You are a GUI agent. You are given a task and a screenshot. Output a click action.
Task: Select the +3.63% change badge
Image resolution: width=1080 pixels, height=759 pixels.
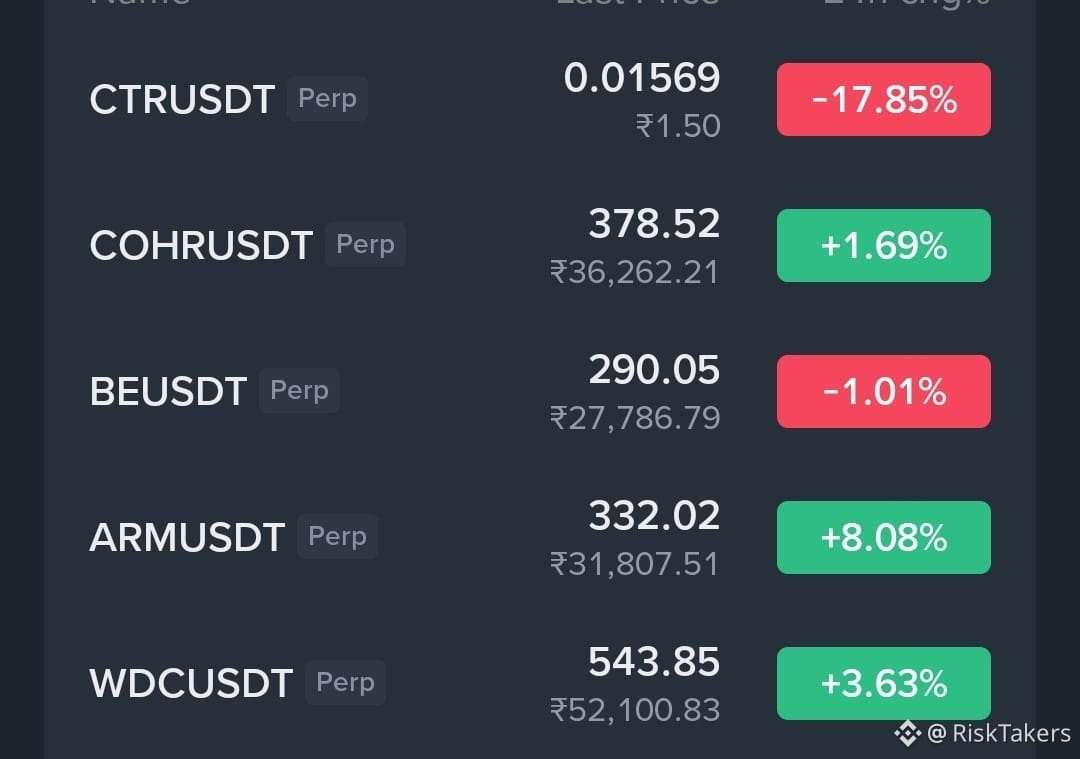click(x=884, y=683)
